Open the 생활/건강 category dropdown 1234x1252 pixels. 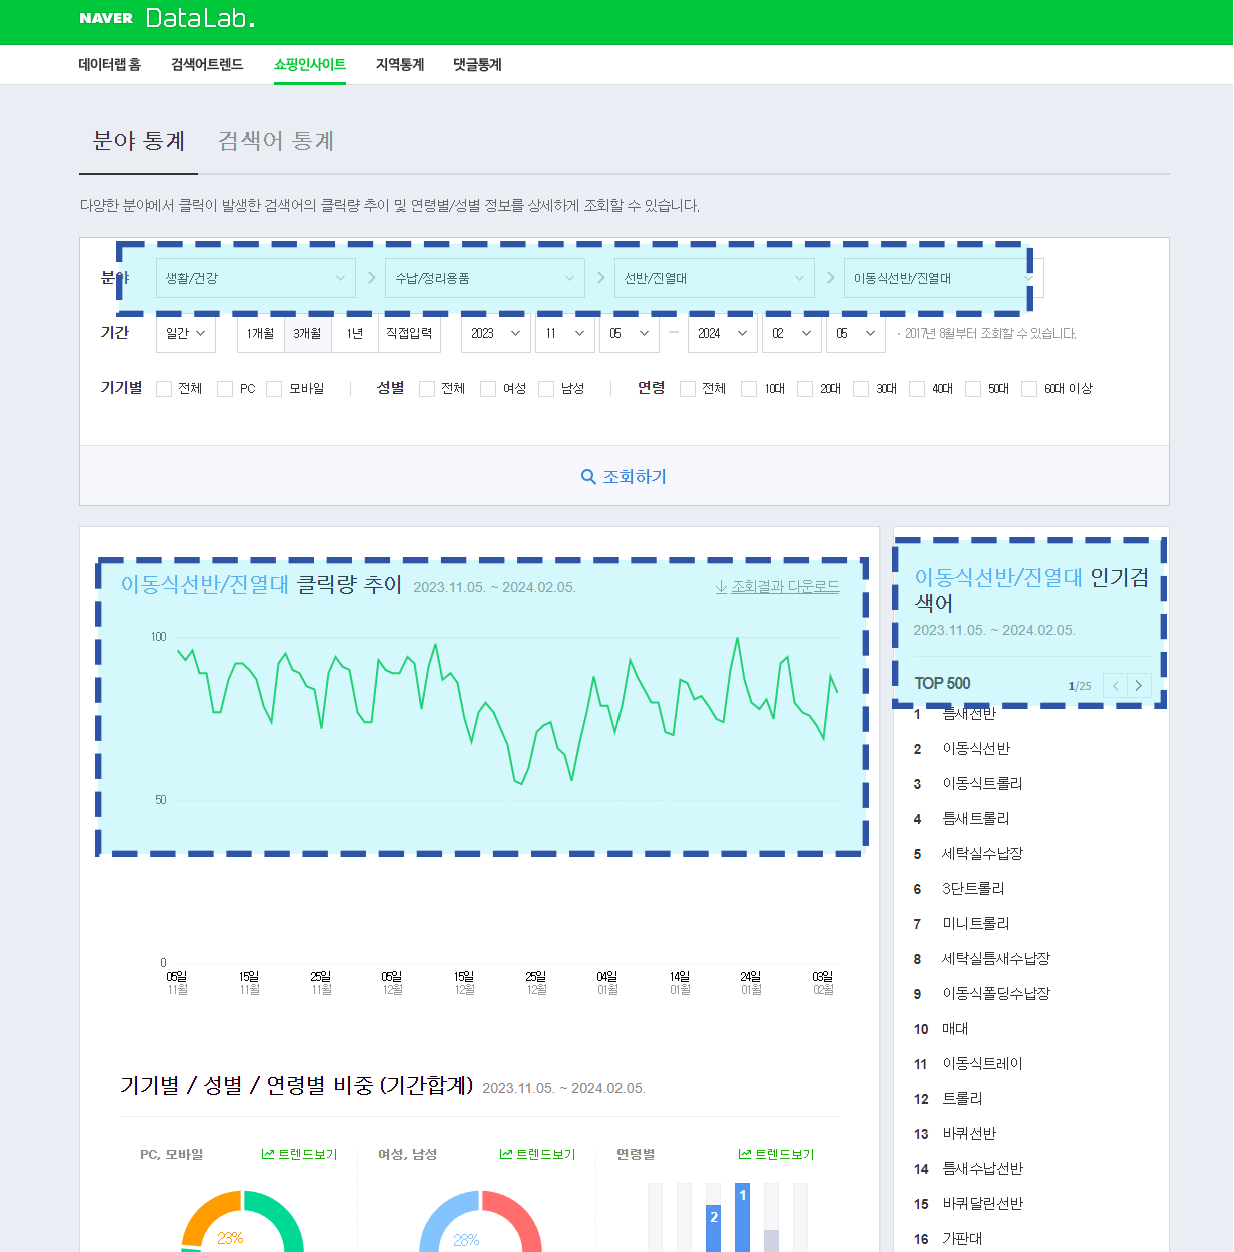pos(256,278)
